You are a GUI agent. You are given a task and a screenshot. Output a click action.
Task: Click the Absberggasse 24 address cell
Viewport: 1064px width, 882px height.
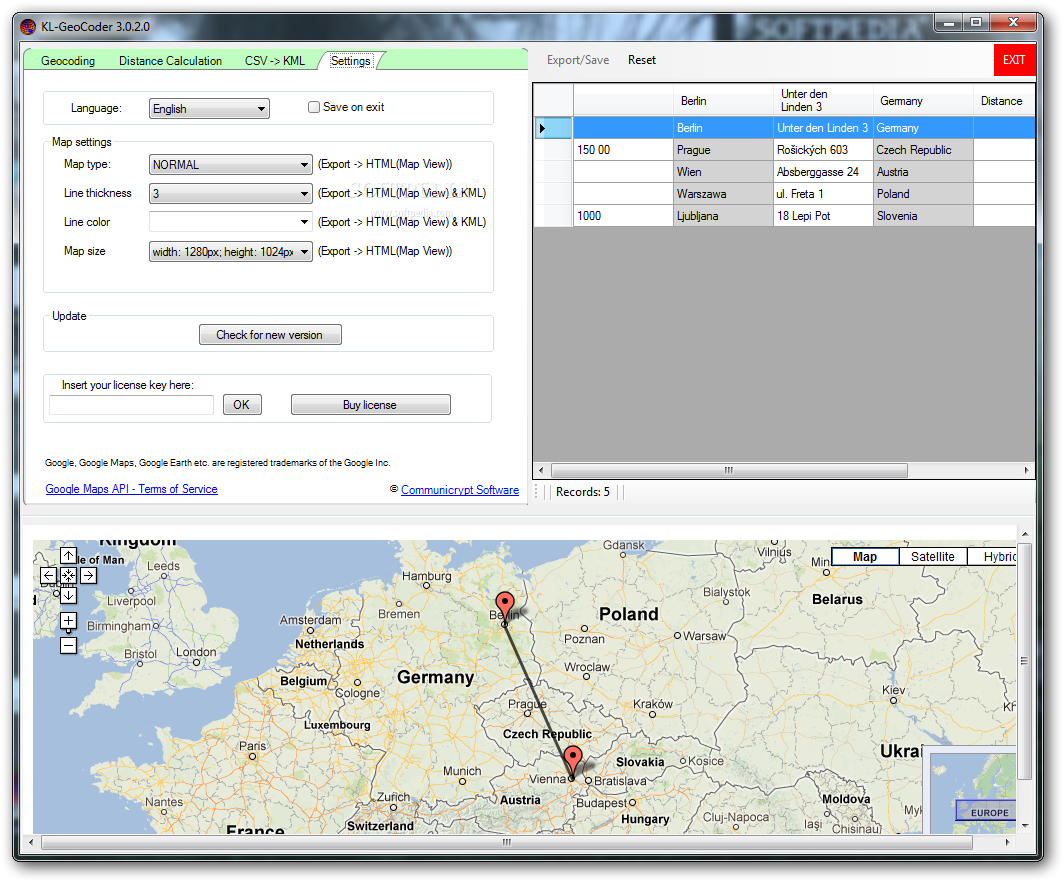point(823,172)
